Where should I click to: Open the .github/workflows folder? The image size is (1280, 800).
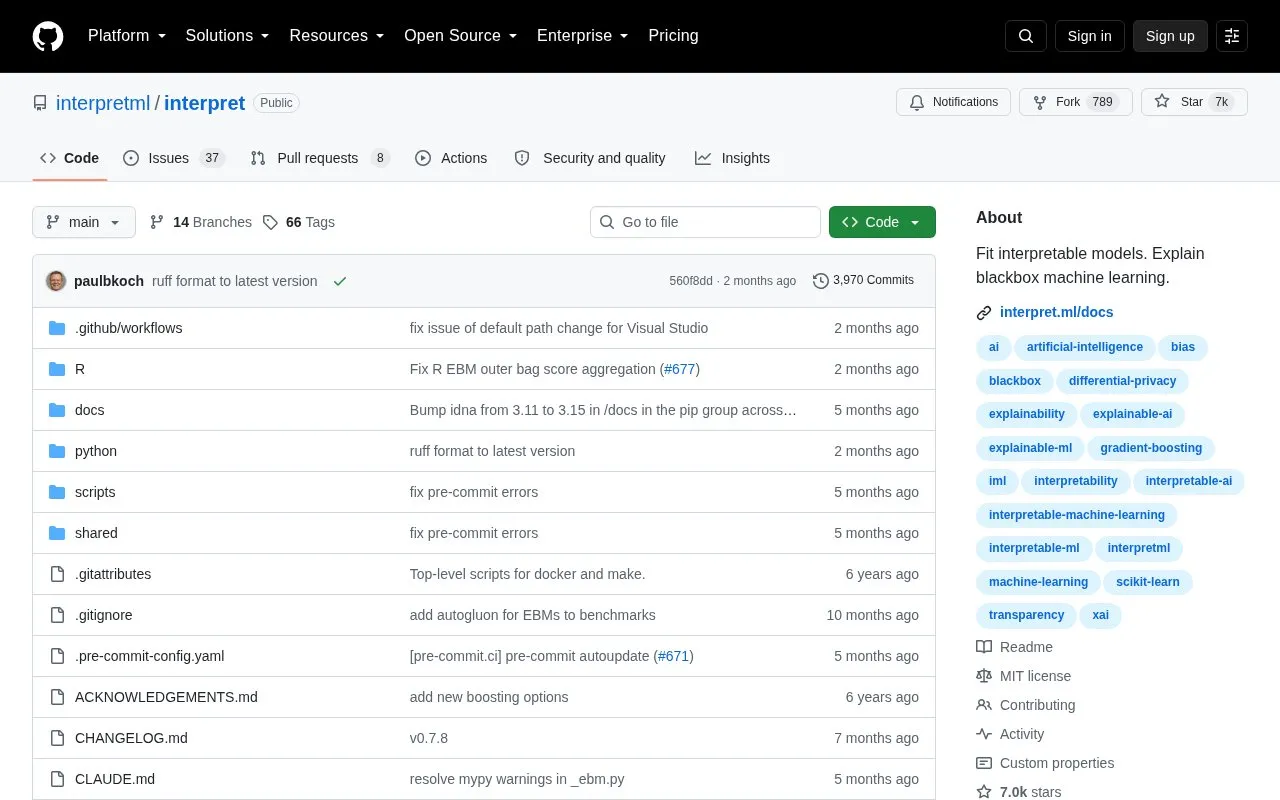[128, 328]
